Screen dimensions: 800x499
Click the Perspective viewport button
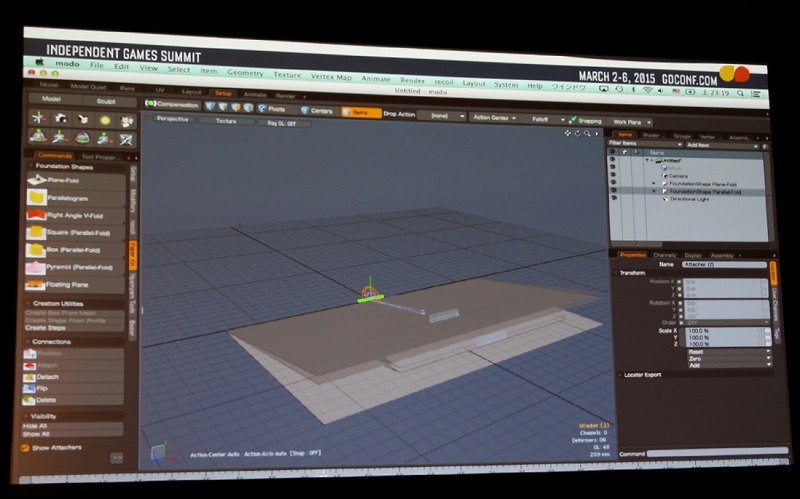172,119
